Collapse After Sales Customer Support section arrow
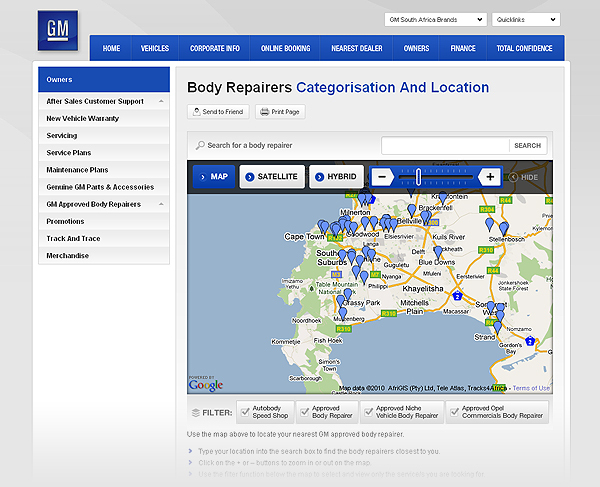Viewport: 600px width, 487px height. (161, 101)
